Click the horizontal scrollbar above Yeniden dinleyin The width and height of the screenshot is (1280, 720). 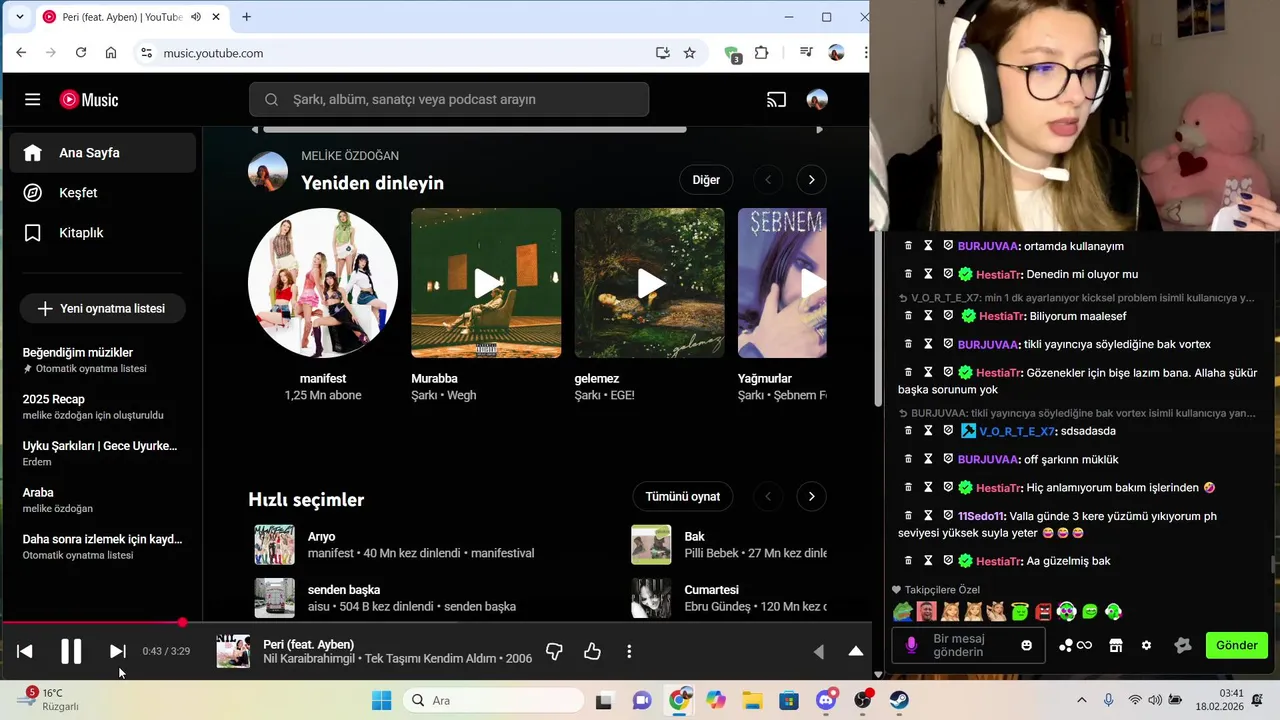(475, 129)
